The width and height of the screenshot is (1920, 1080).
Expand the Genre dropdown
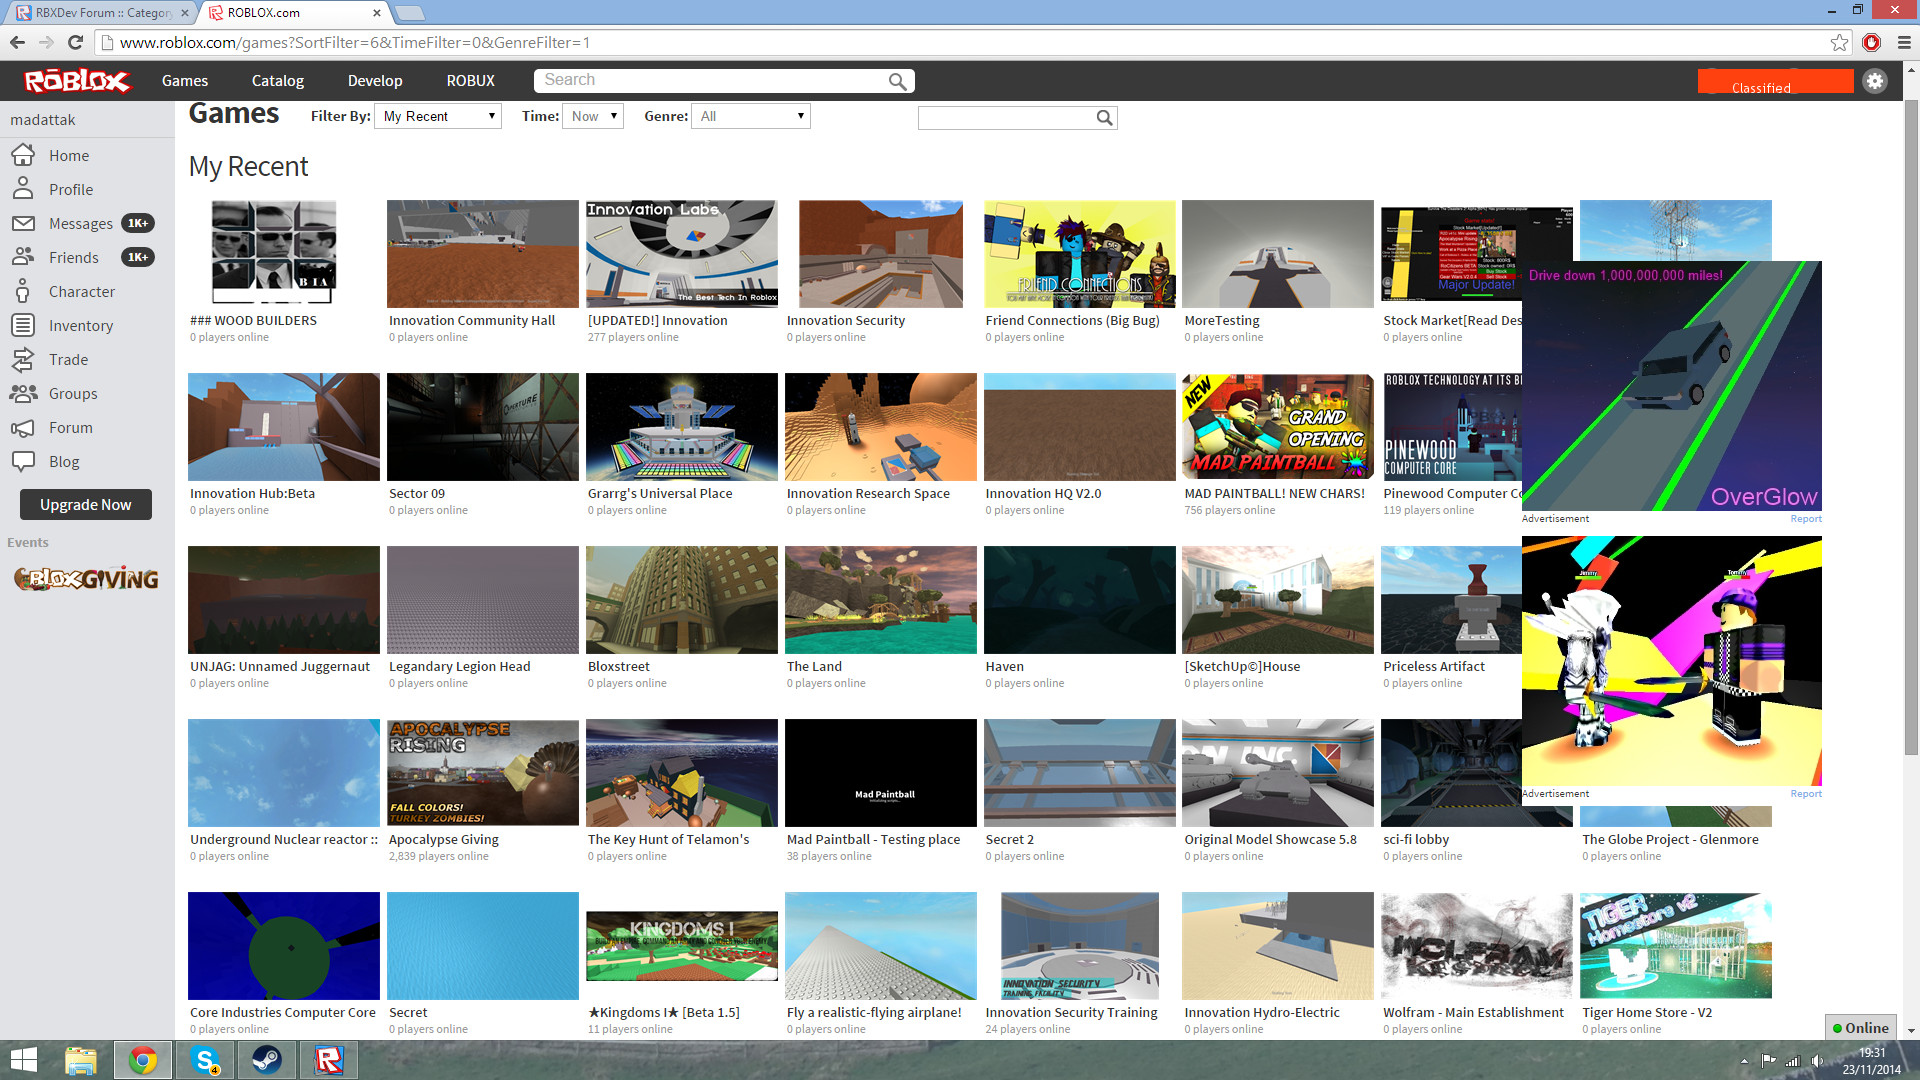click(751, 116)
